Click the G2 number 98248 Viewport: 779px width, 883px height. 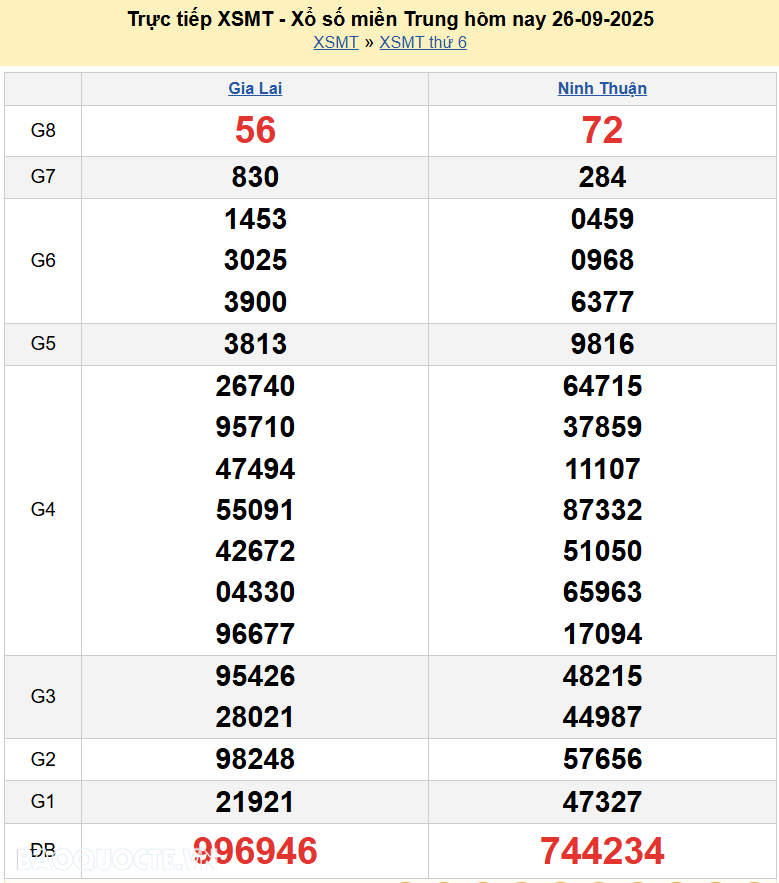(x=255, y=759)
